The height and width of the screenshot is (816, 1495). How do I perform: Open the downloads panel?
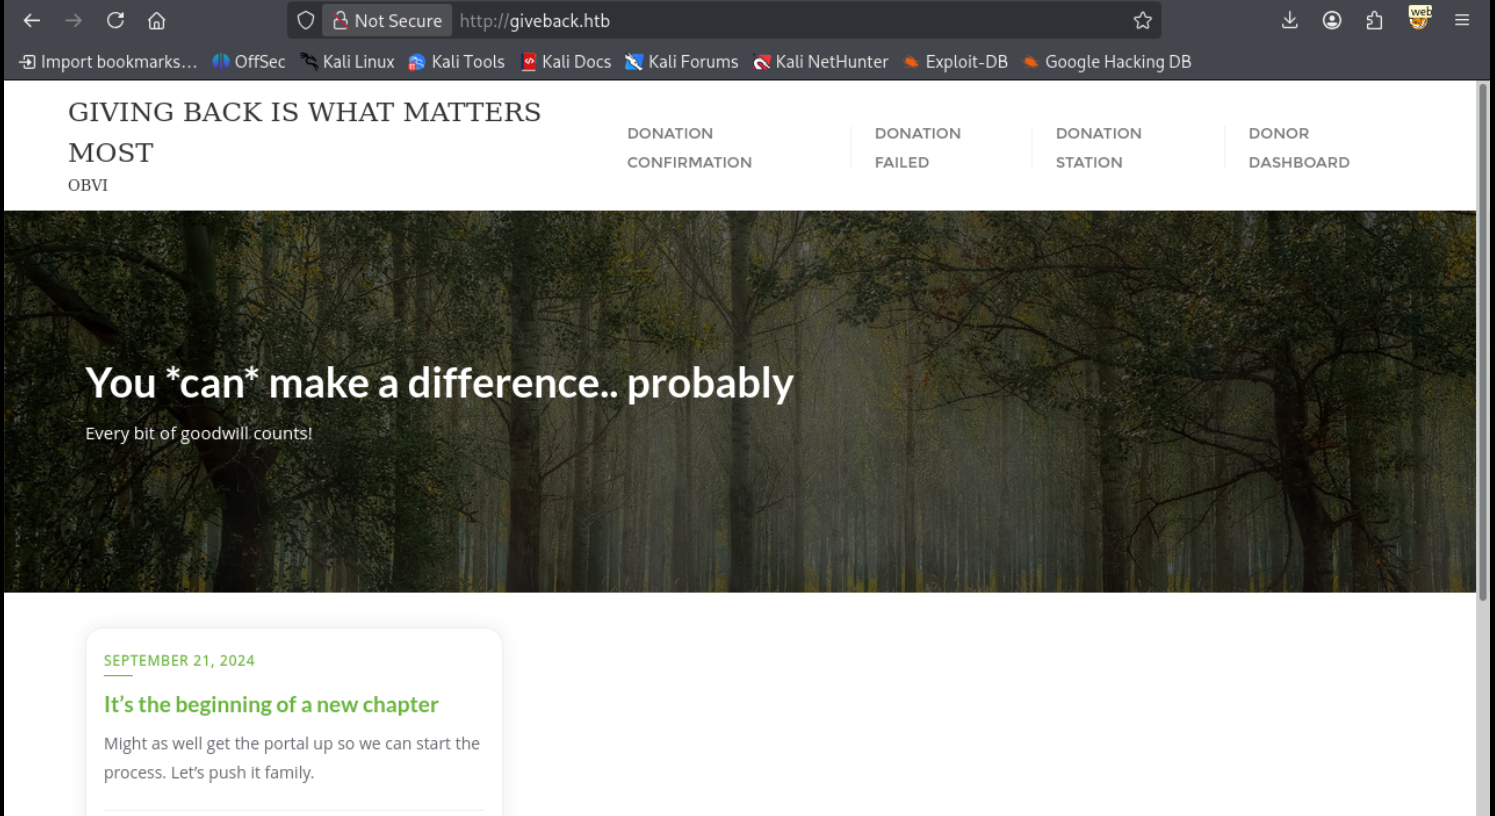tap(1289, 20)
